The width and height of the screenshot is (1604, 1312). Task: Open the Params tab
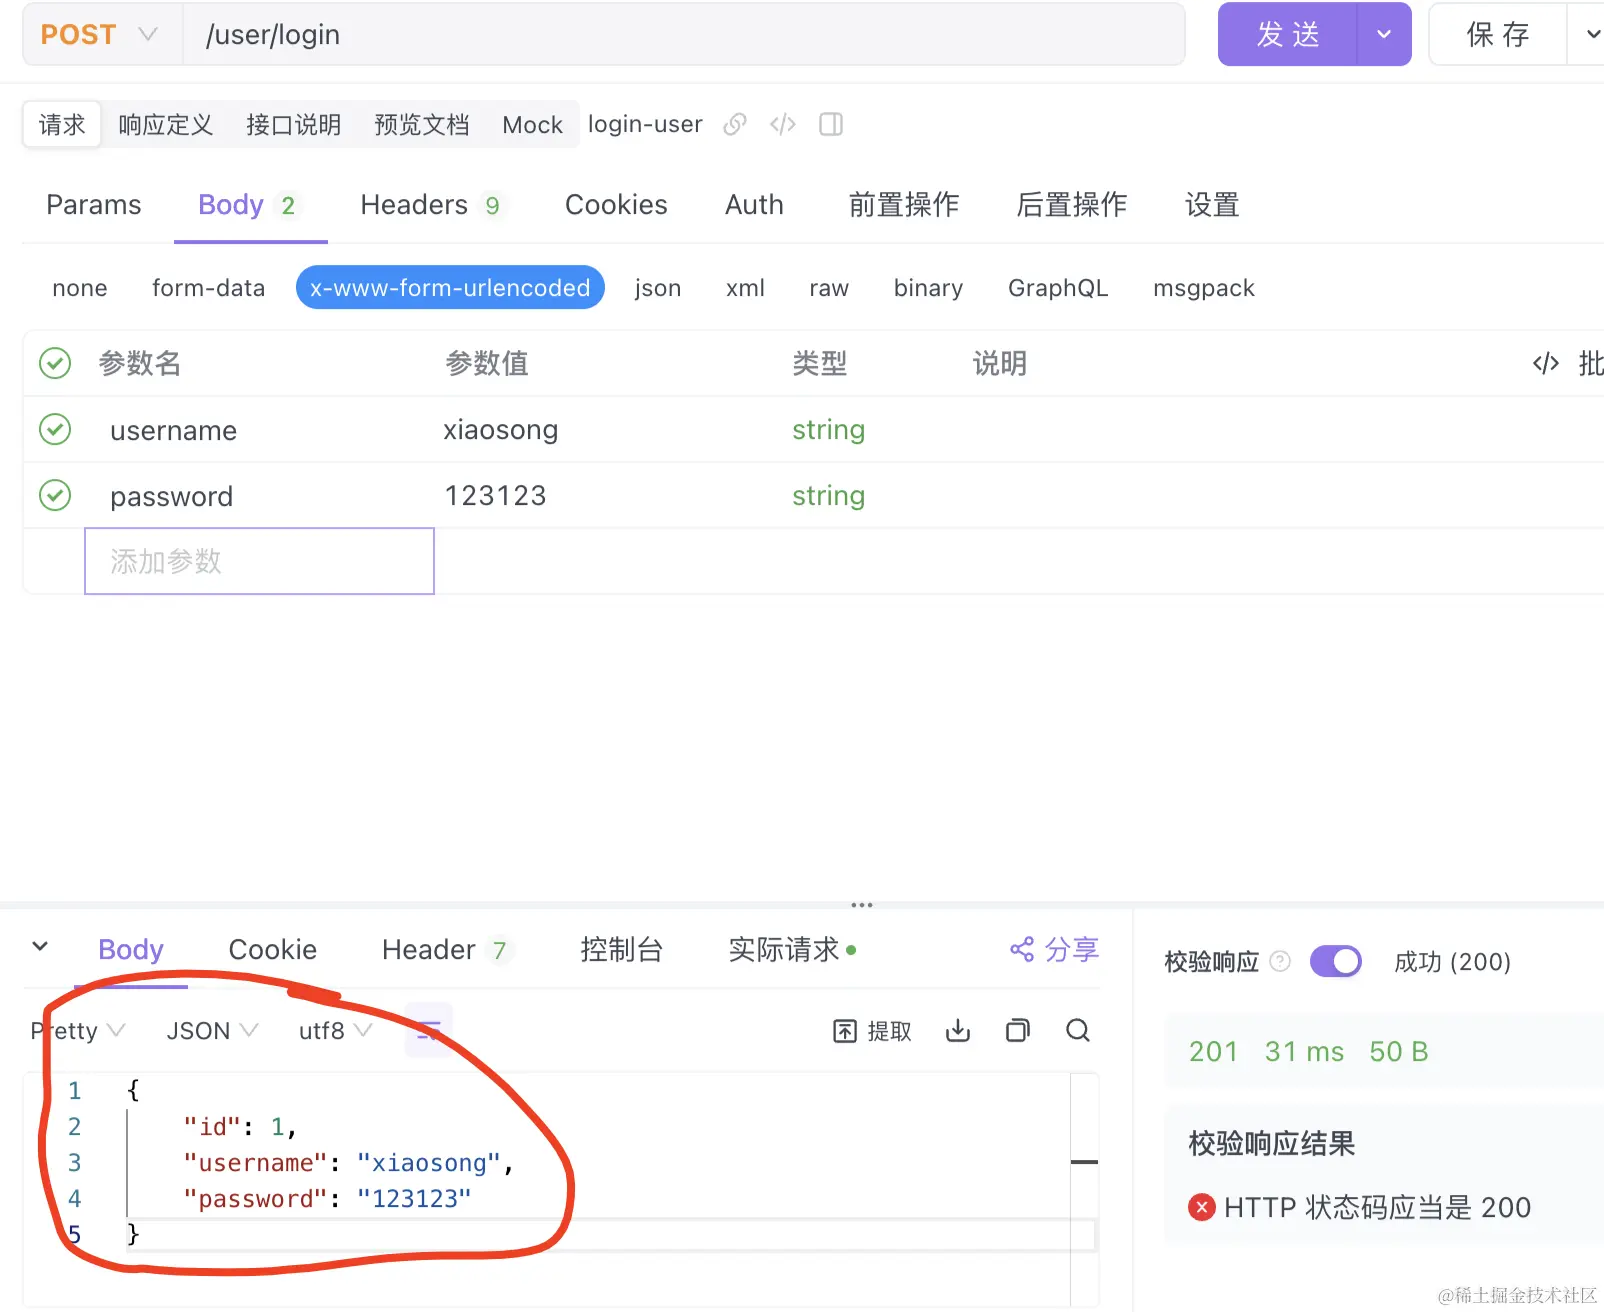click(94, 205)
